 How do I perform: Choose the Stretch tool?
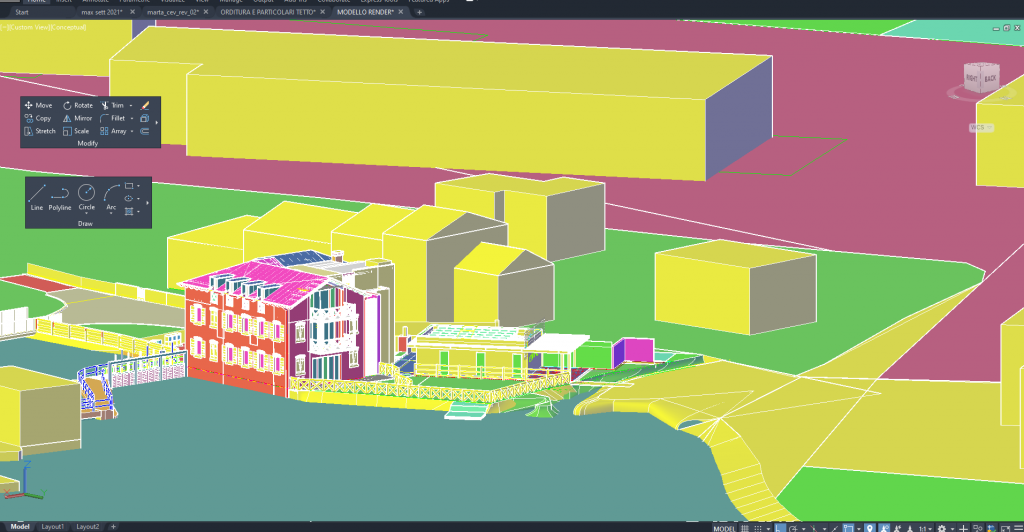40,131
